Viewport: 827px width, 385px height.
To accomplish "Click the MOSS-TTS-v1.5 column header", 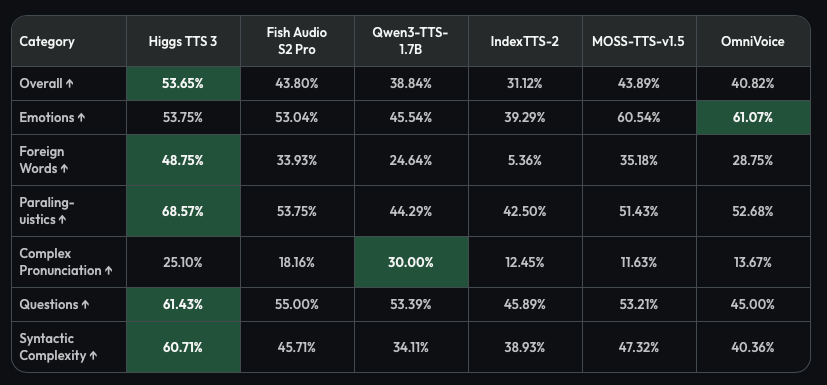I will point(639,41).
